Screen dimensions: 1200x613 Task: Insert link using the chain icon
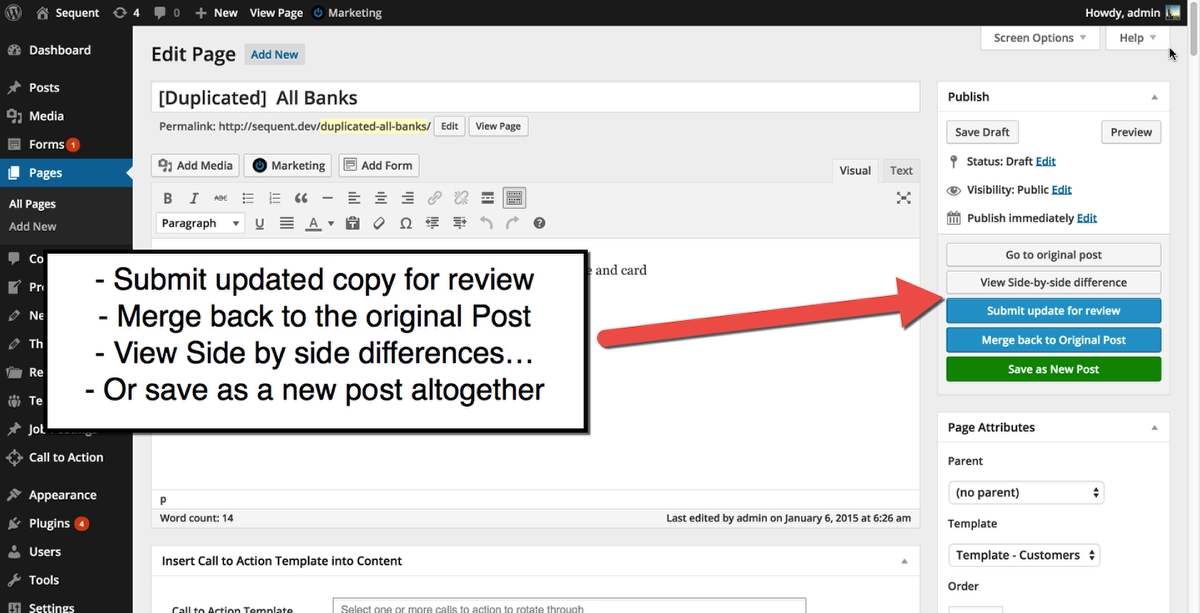point(434,198)
